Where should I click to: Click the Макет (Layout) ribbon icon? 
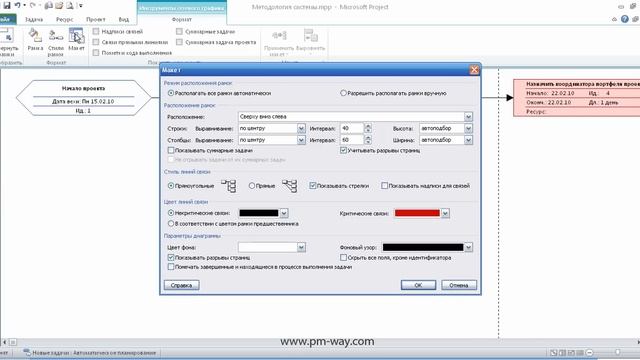(x=76, y=40)
